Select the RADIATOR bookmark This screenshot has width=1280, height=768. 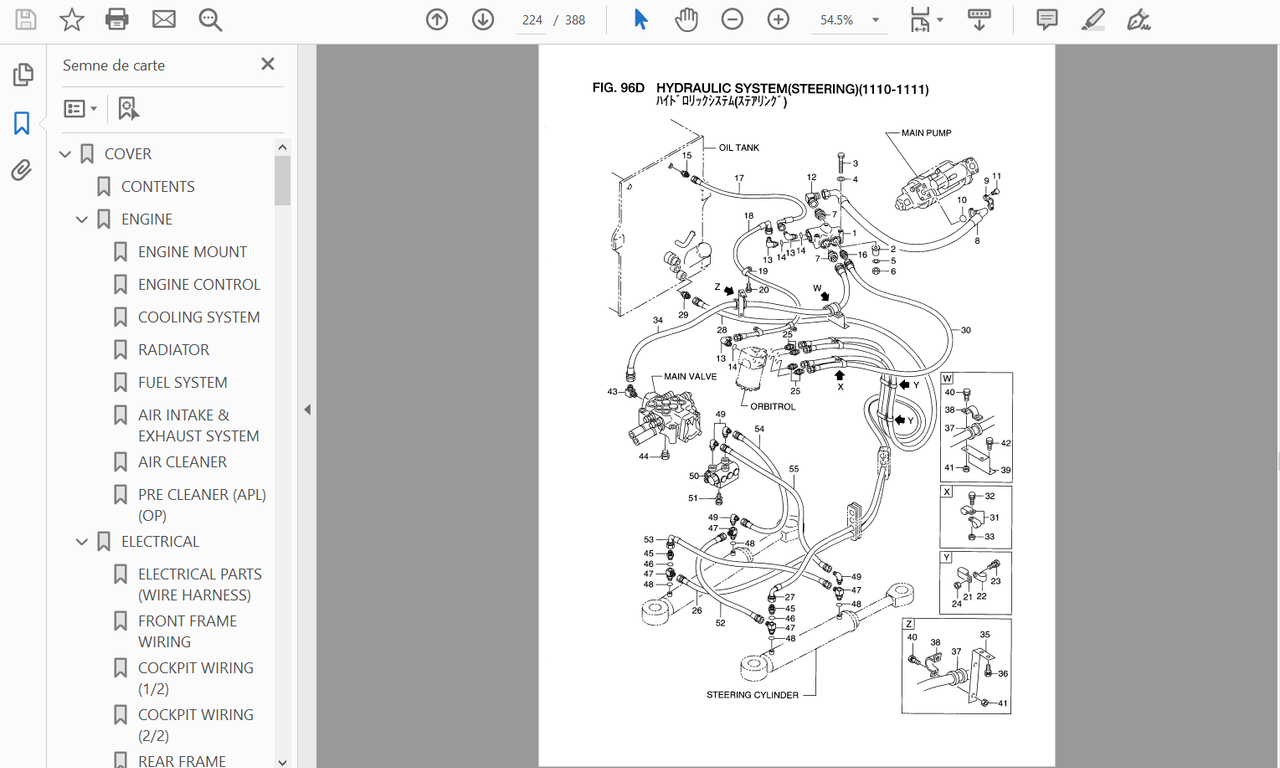[174, 349]
